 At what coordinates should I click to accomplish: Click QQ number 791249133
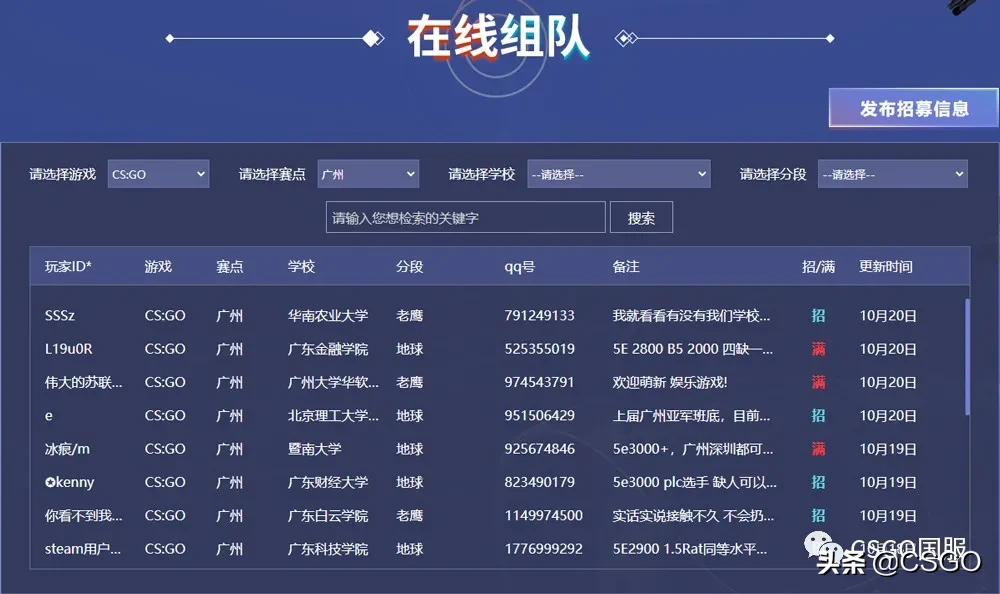click(x=540, y=316)
